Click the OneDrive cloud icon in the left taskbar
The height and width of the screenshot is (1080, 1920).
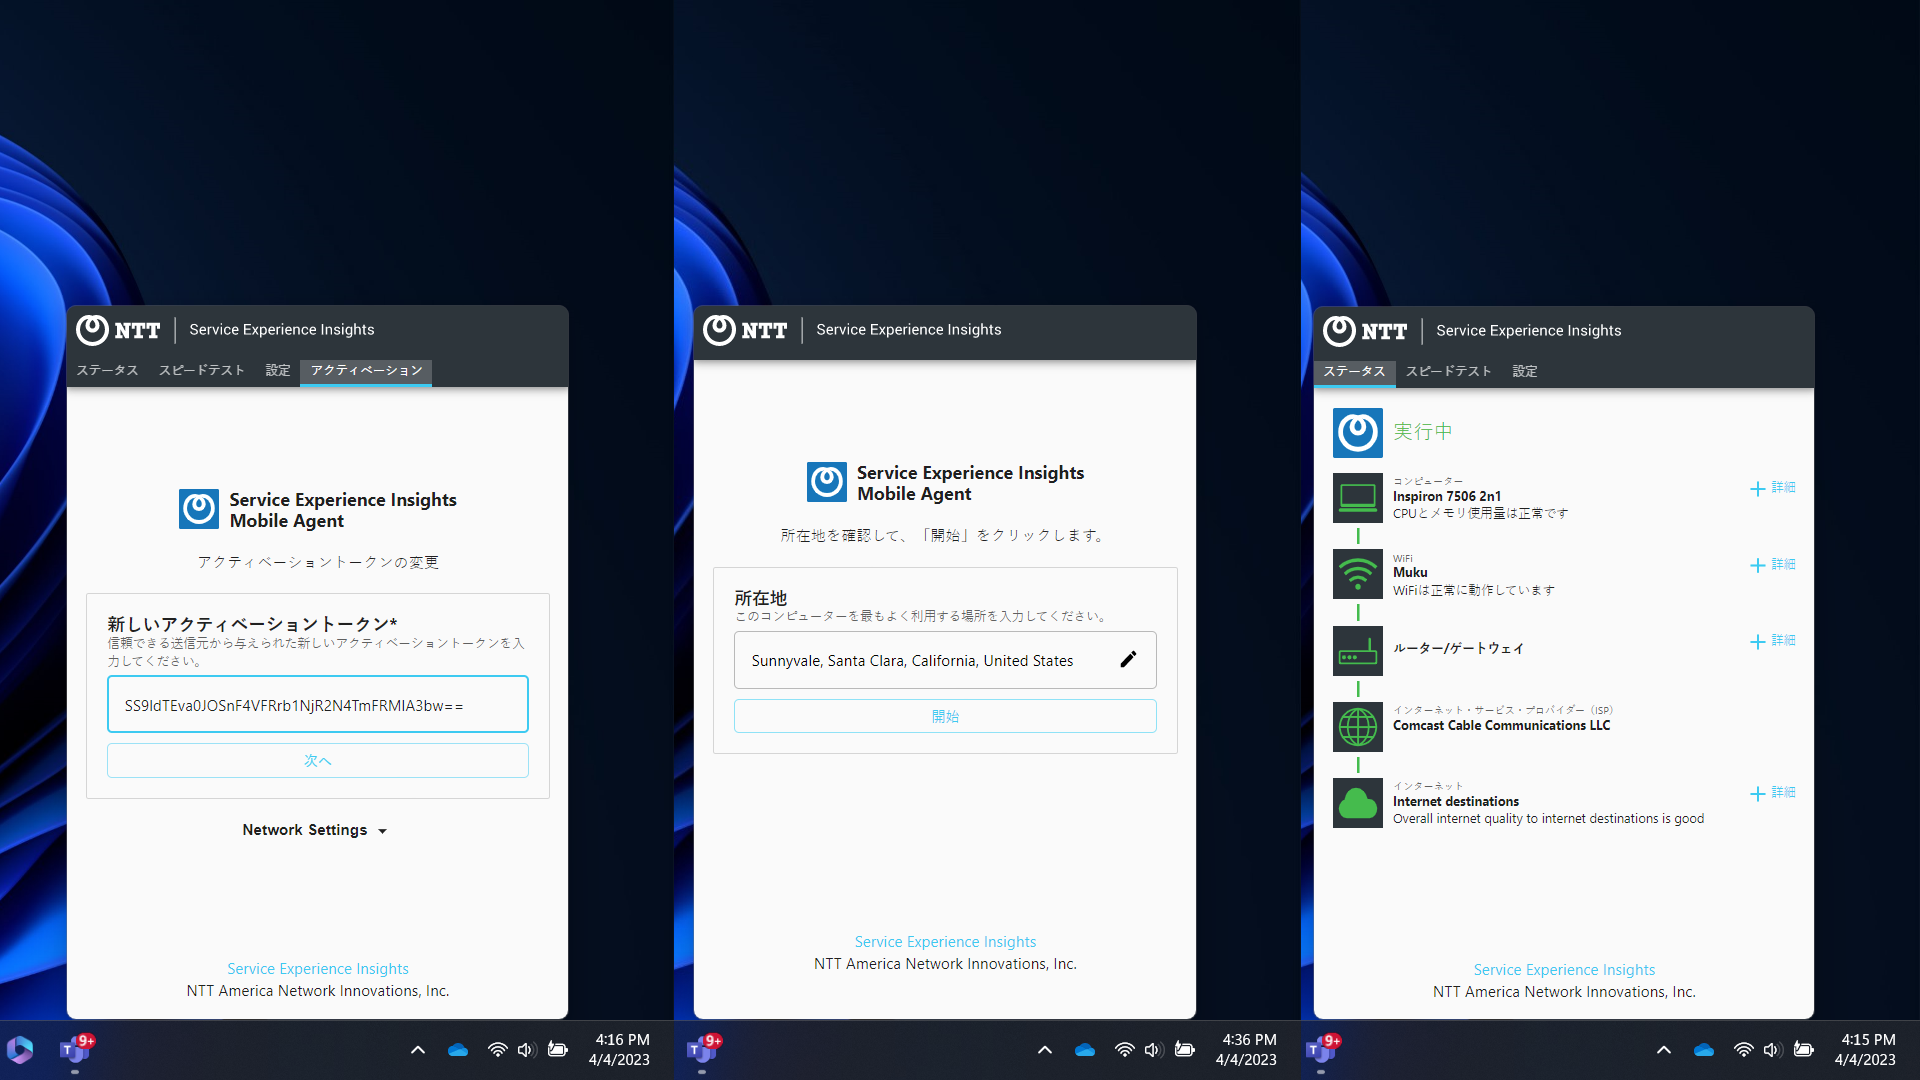(x=458, y=1050)
